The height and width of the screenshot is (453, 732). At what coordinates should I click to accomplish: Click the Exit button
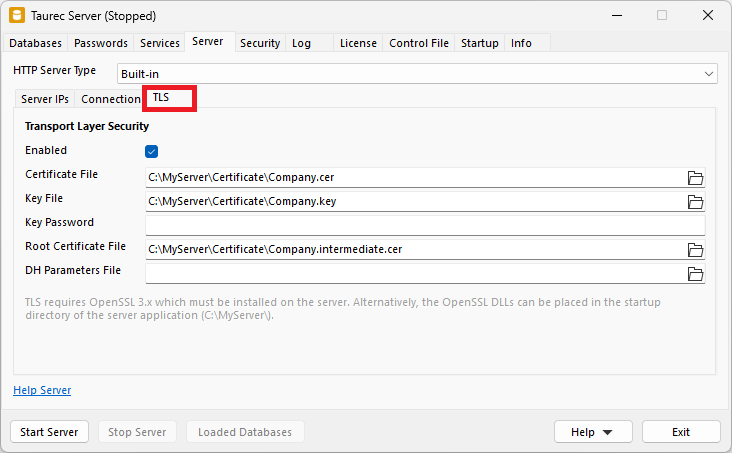tap(681, 432)
